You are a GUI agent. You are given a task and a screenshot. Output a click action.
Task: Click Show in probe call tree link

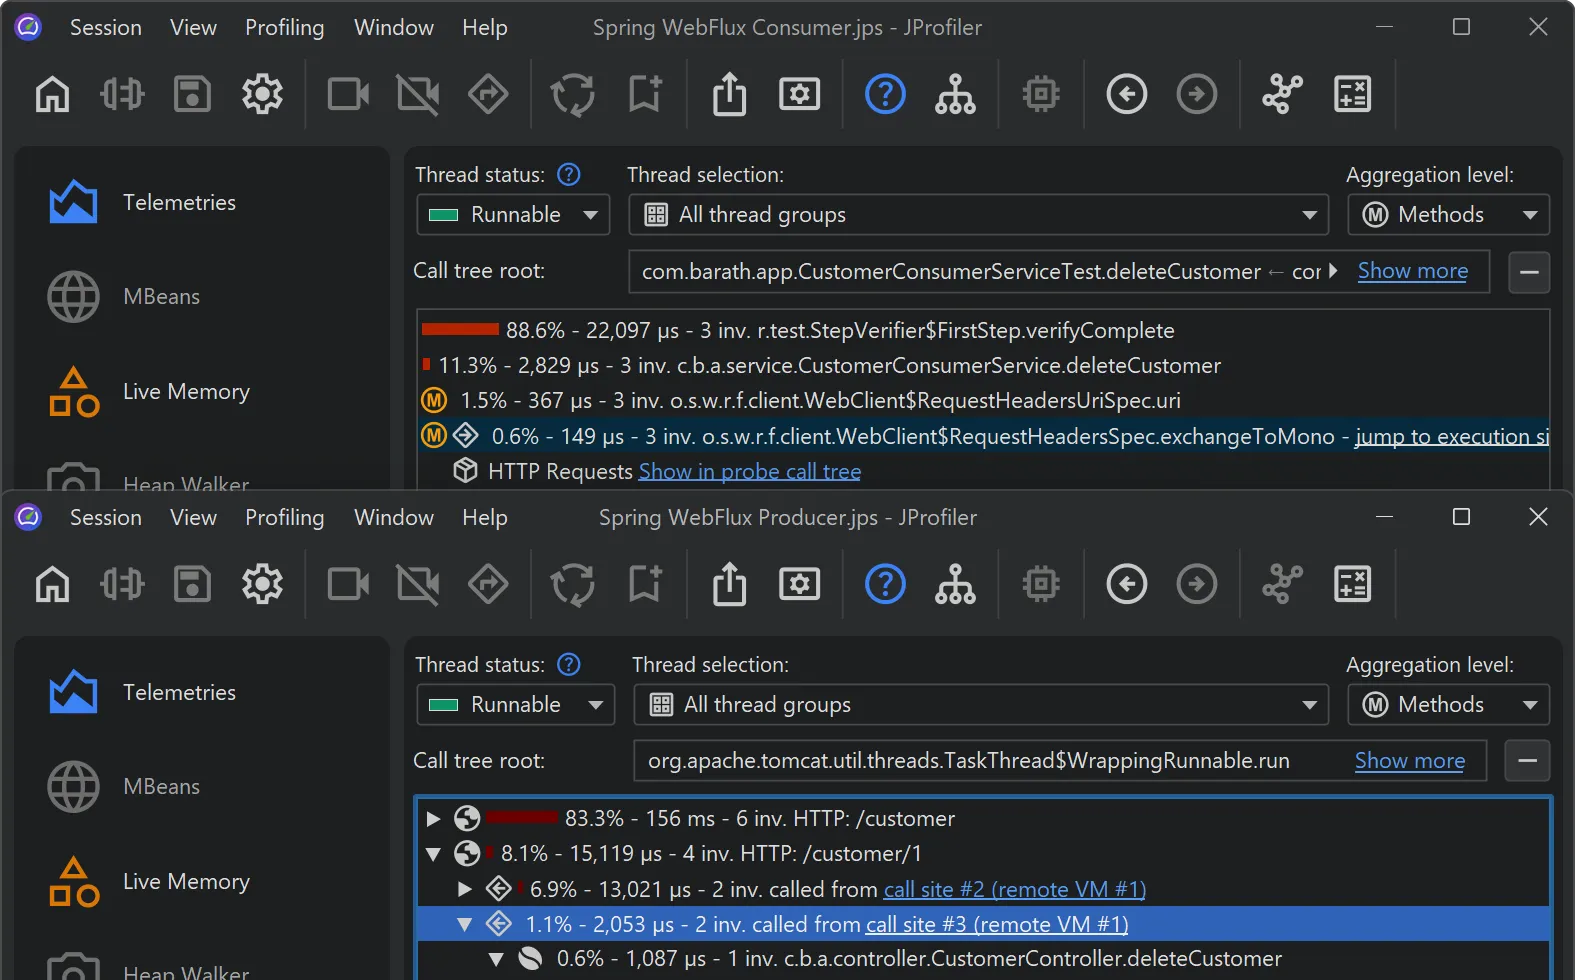[750, 472]
